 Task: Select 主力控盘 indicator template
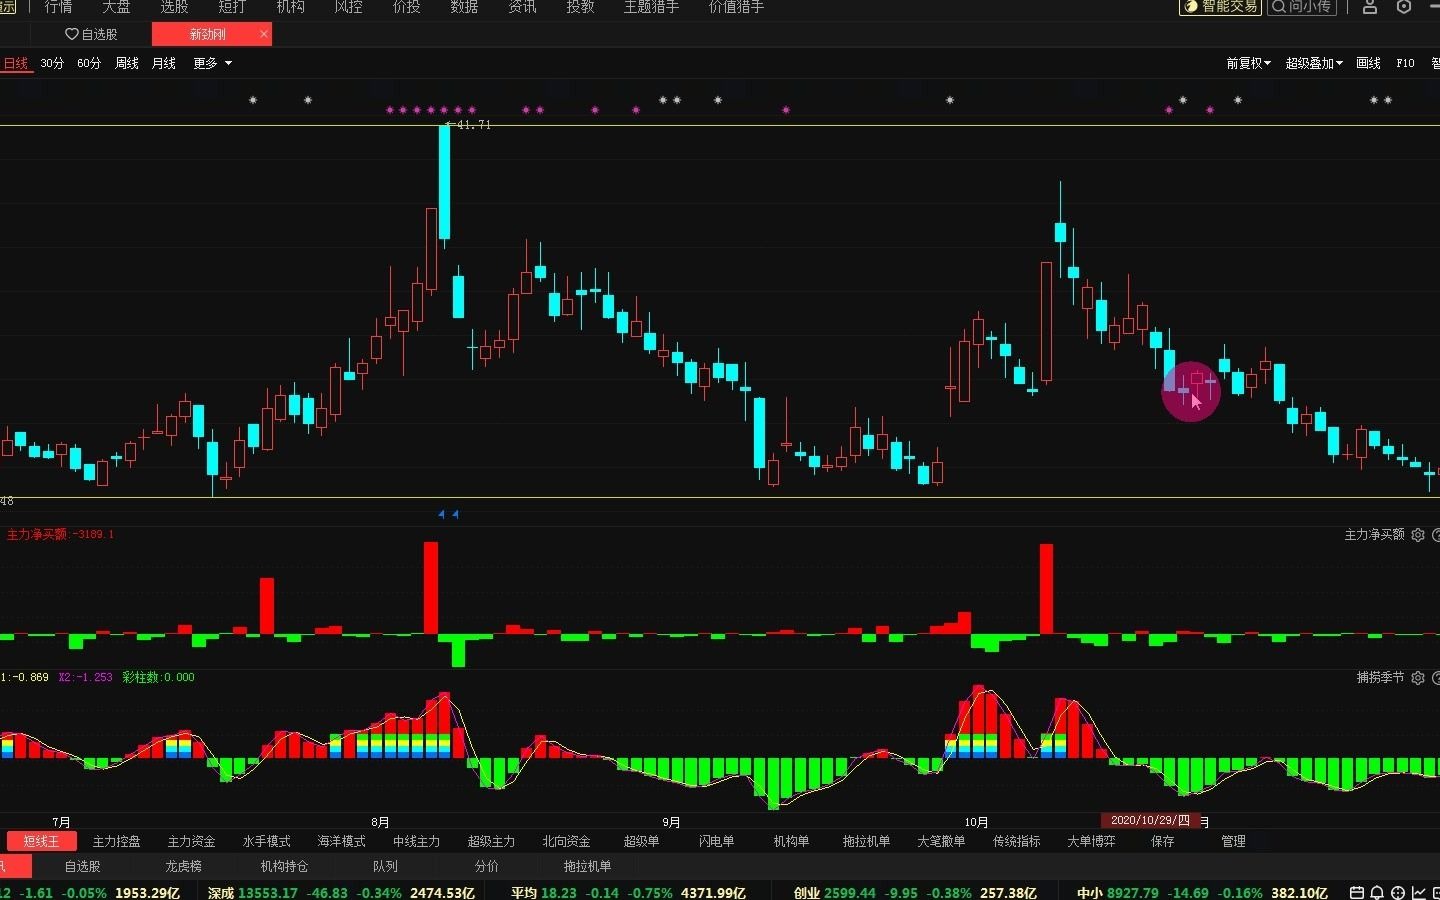click(117, 841)
